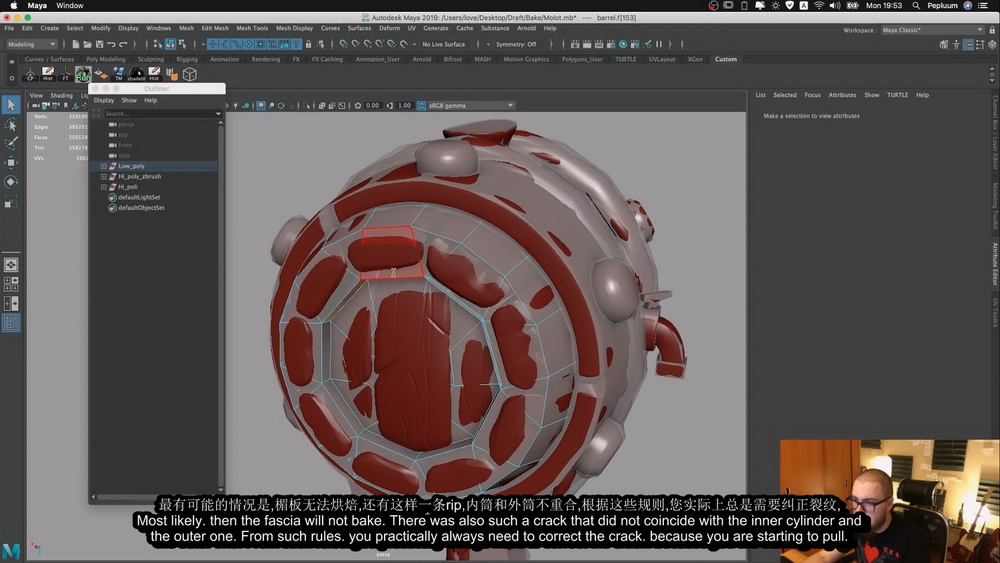The height and width of the screenshot is (563, 1000).
Task: Click the shadeIt shelf icon
Action: pyautogui.click(x=136, y=74)
